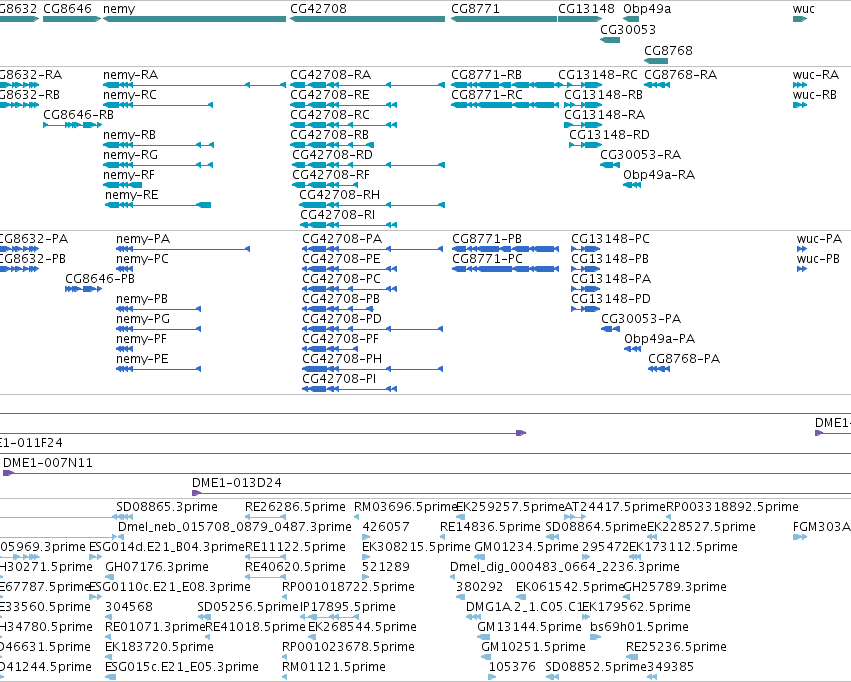Select EST RM01121.5prime
The image size is (851, 682).
click(x=334, y=667)
